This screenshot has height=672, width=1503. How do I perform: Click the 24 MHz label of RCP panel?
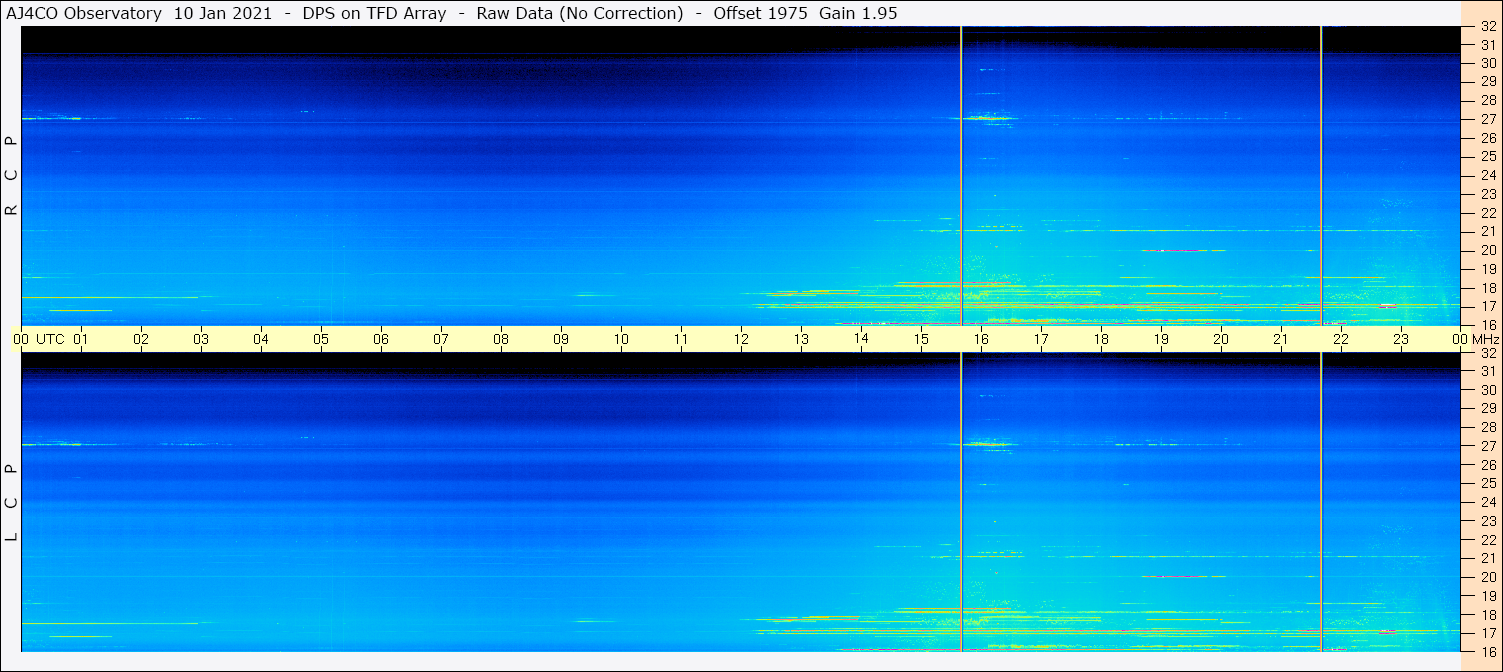pos(1487,175)
